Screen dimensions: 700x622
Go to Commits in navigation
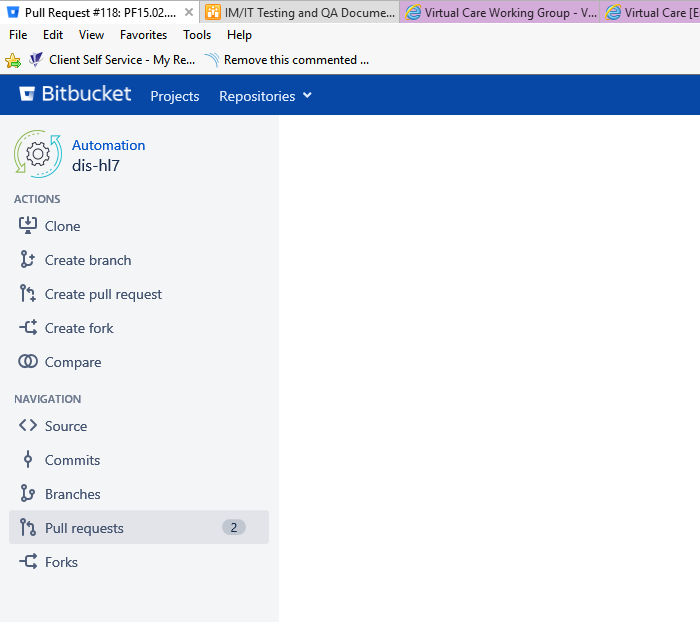[72, 460]
